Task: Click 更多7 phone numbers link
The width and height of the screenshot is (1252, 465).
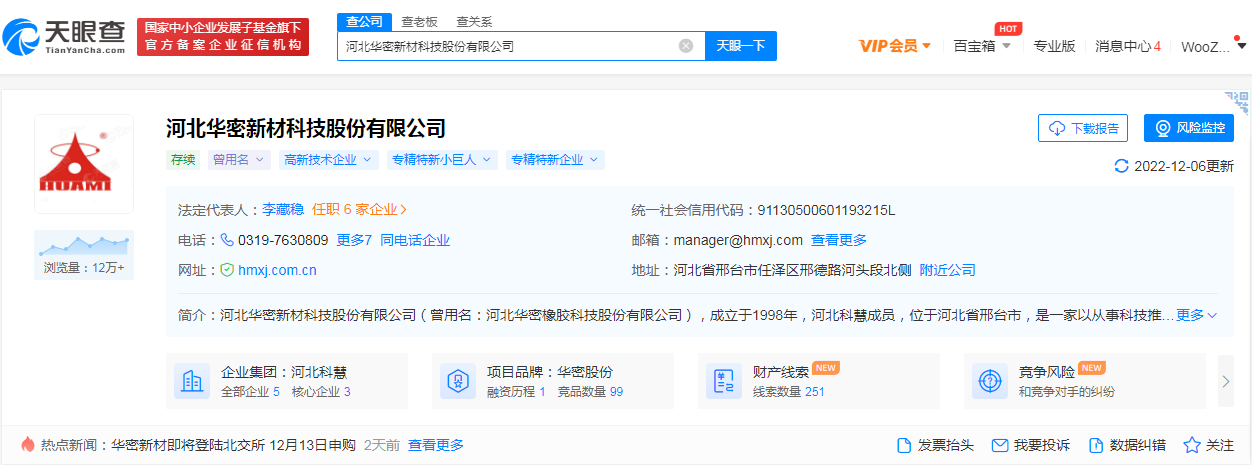Action: tap(354, 240)
